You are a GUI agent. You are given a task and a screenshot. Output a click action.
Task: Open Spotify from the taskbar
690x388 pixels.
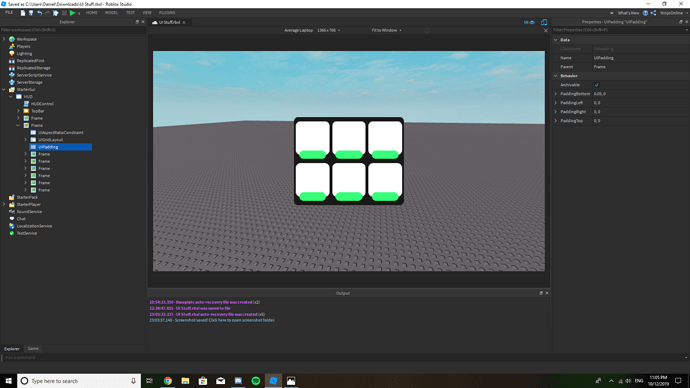click(x=256, y=381)
